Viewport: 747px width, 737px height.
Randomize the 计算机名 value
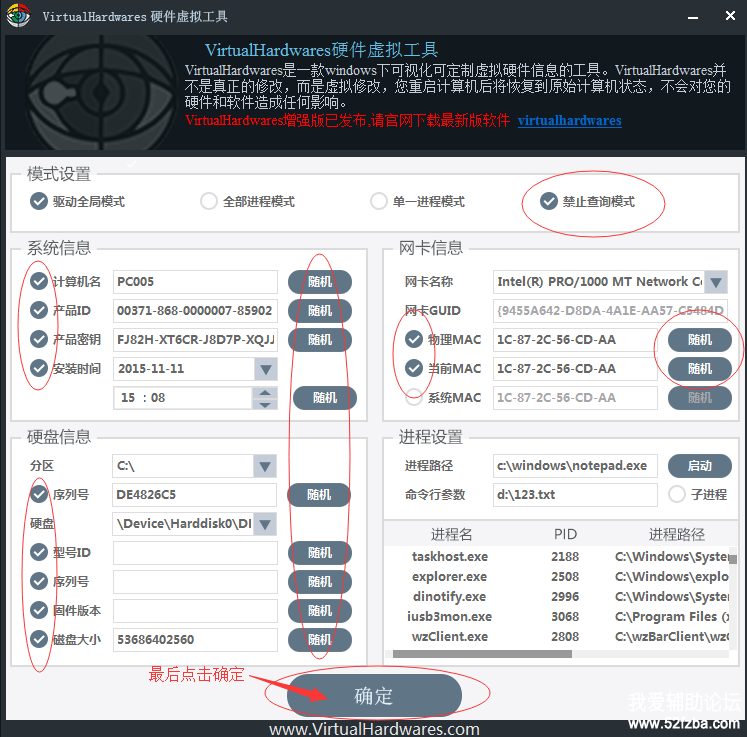pos(320,282)
